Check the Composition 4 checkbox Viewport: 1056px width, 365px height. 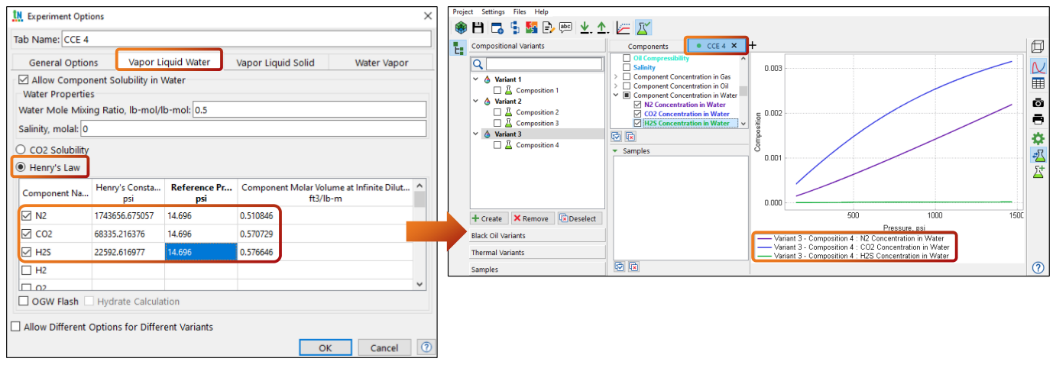point(497,145)
